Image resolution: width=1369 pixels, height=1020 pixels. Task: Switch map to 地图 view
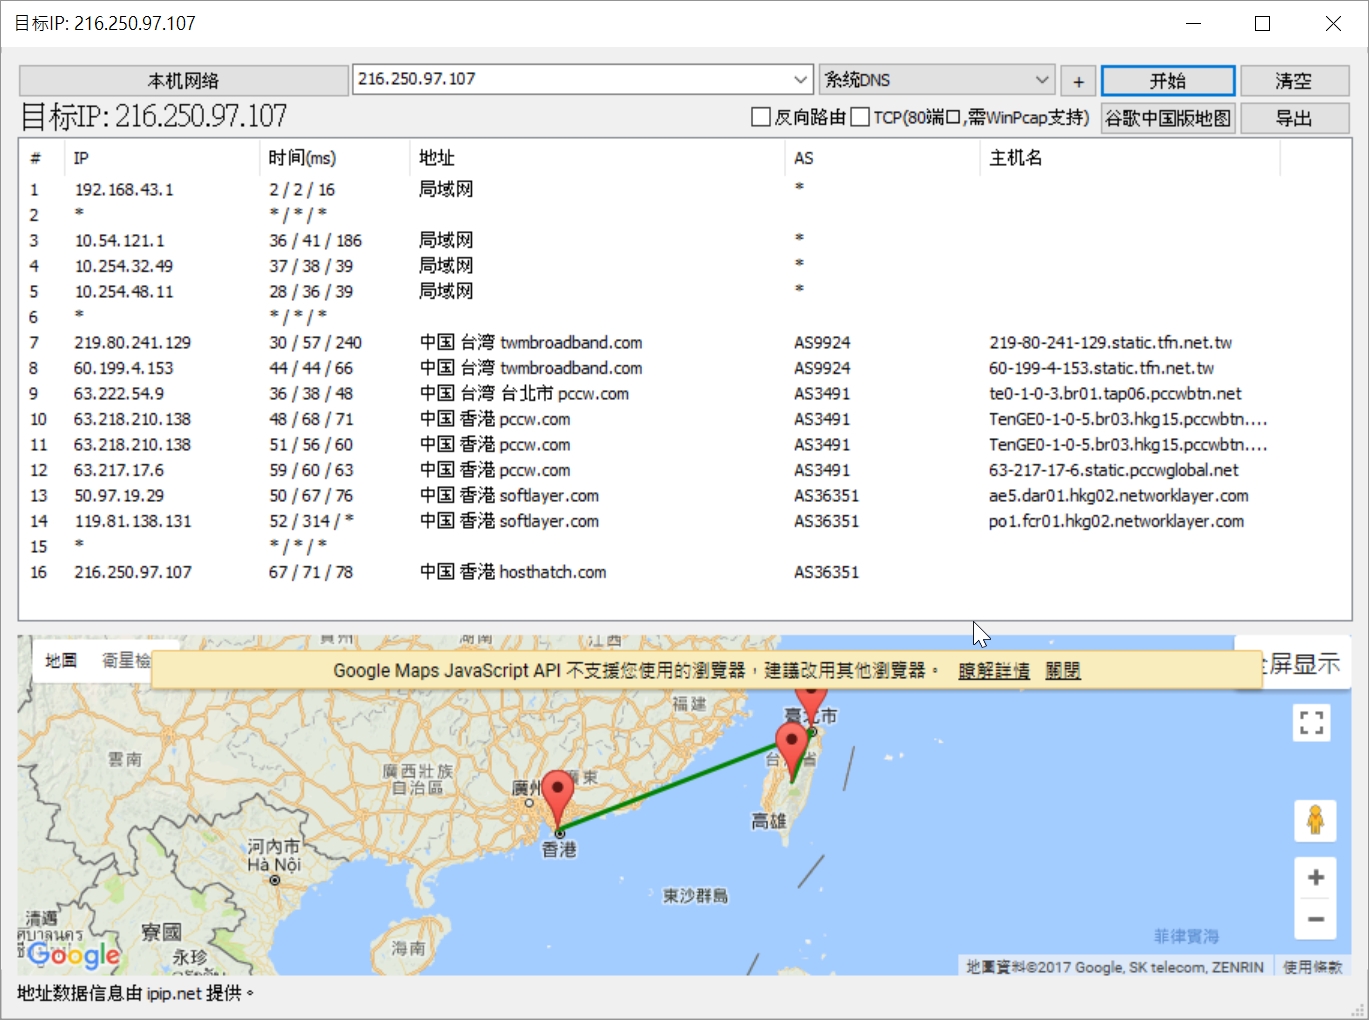(61, 660)
